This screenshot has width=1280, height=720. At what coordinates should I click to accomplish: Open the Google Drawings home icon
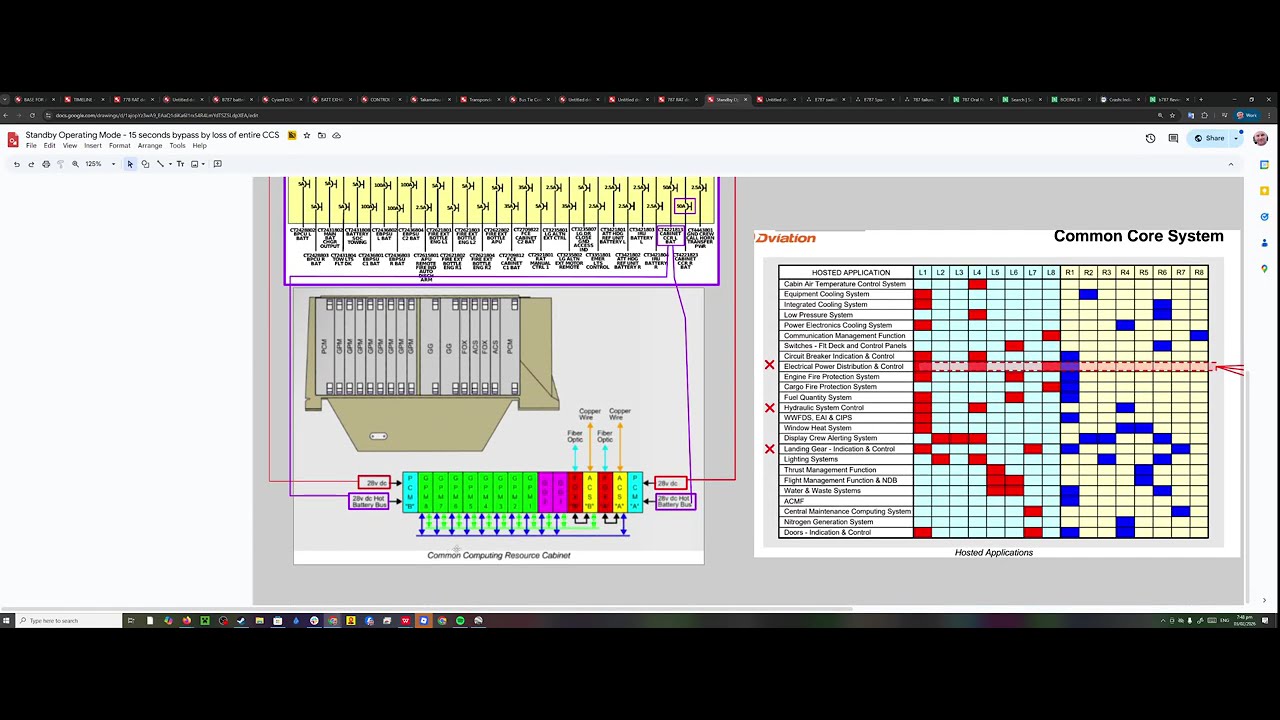tap(13, 139)
